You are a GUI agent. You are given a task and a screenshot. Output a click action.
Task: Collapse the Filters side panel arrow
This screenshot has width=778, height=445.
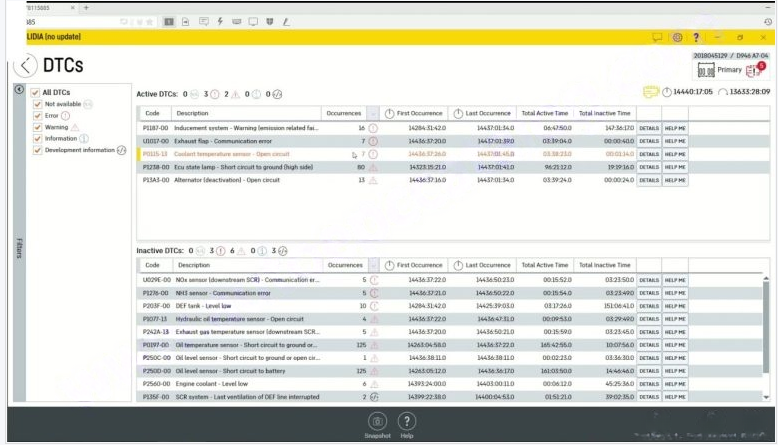[19, 89]
